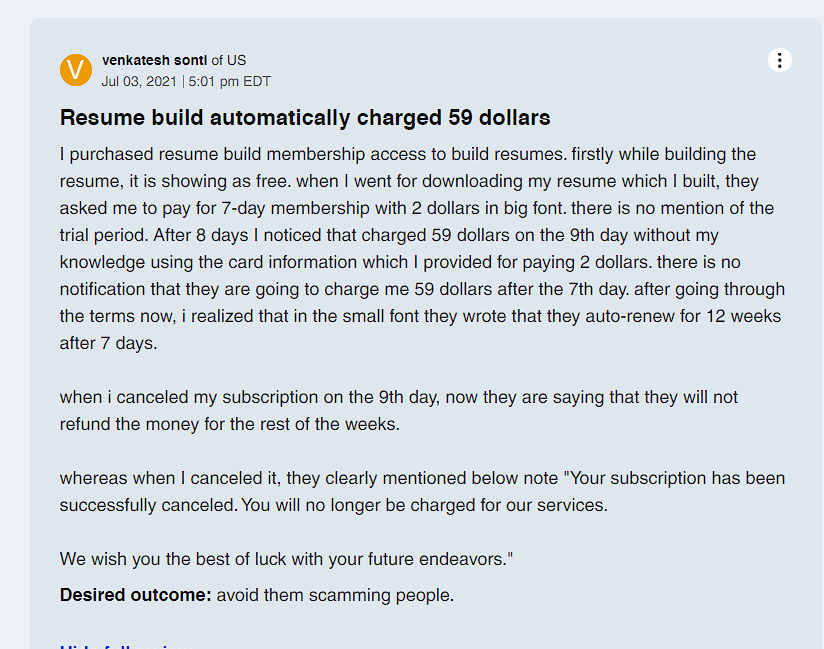Click the orange V avatar icon
824x649 pixels.
click(x=76, y=70)
